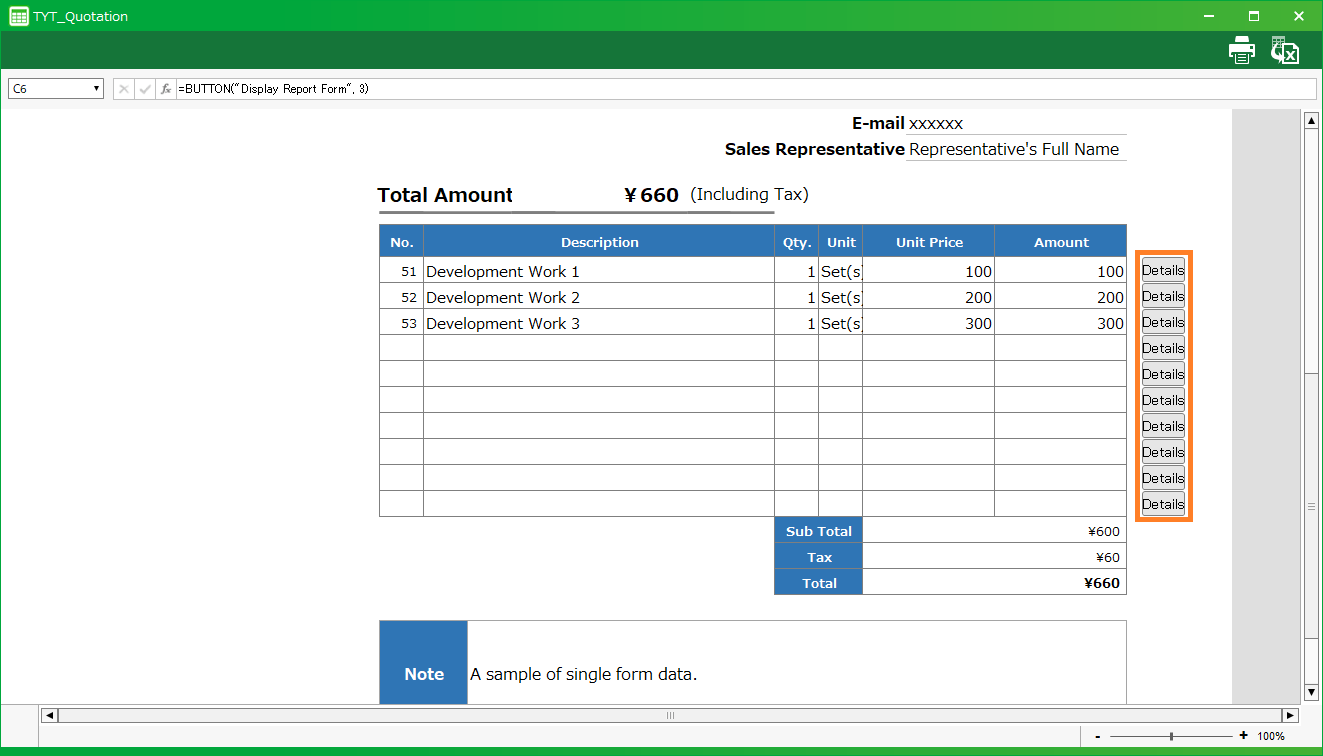
Task: Click the horizontal scrollbar left arrow
Action: tap(49, 715)
